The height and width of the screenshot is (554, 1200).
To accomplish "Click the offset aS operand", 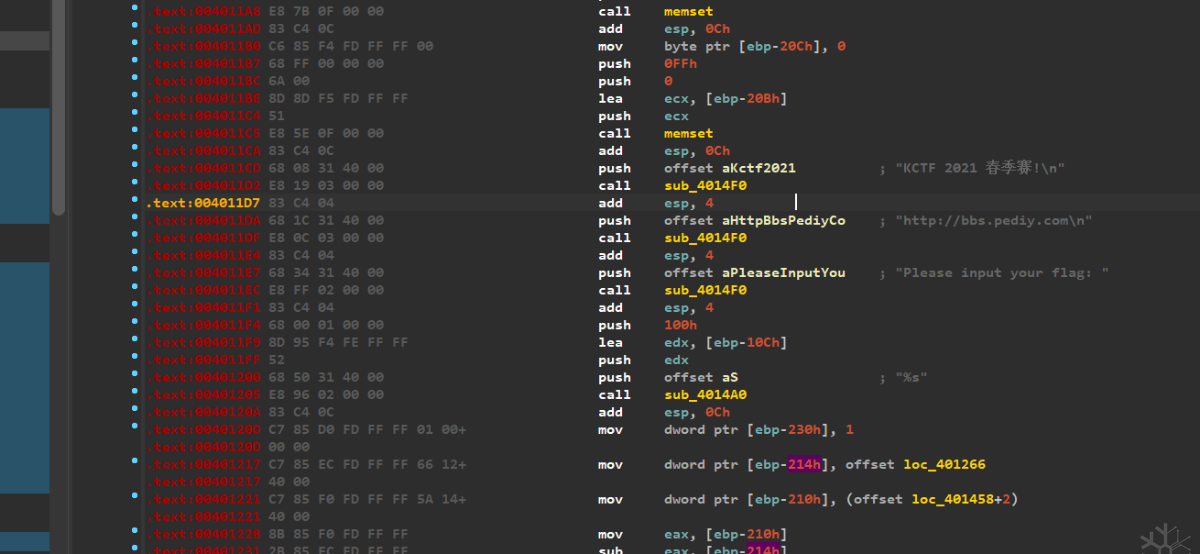I will click(x=701, y=377).
